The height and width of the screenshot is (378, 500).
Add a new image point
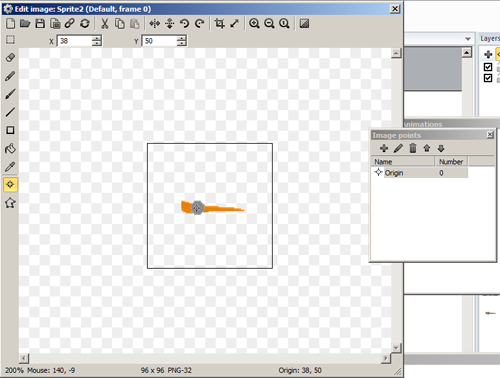point(384,148)
